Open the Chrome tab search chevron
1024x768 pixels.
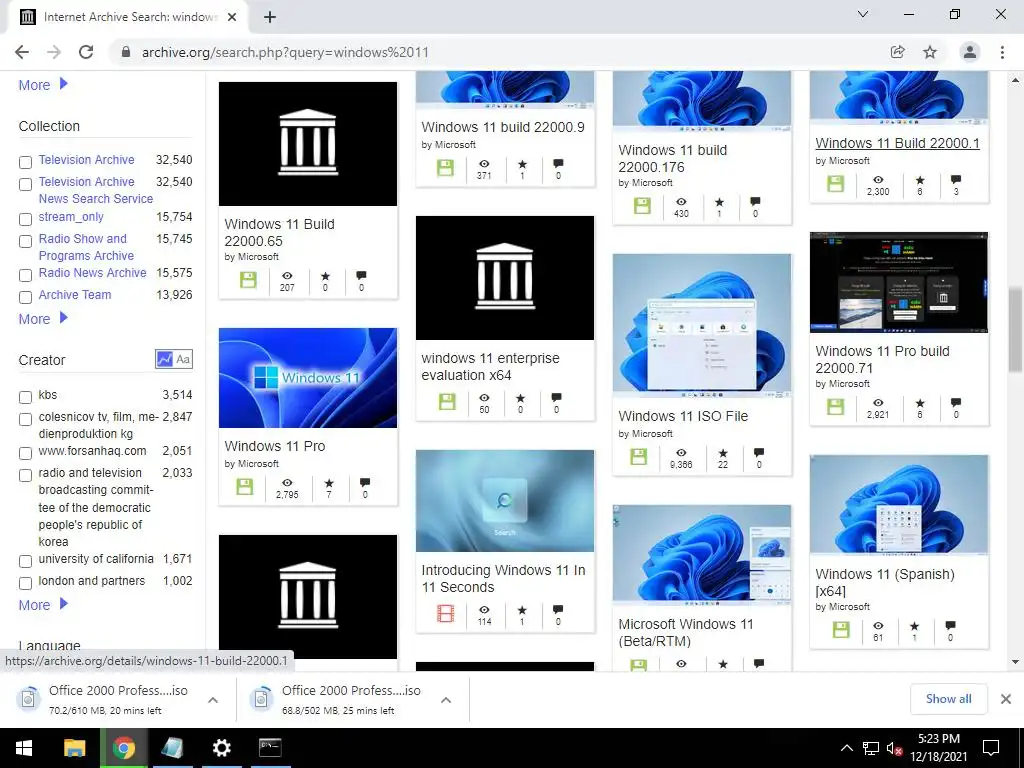(863, 14)
